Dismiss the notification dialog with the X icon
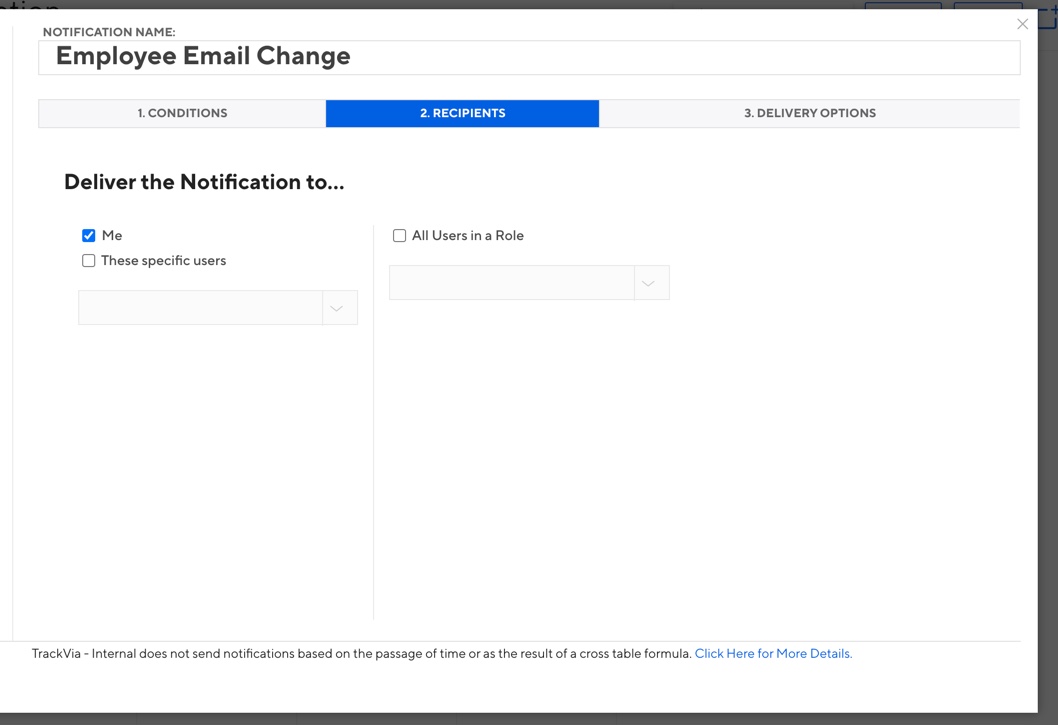Image resolution: width=1058 pixels, height=725 pixels. click(1022, 24)
